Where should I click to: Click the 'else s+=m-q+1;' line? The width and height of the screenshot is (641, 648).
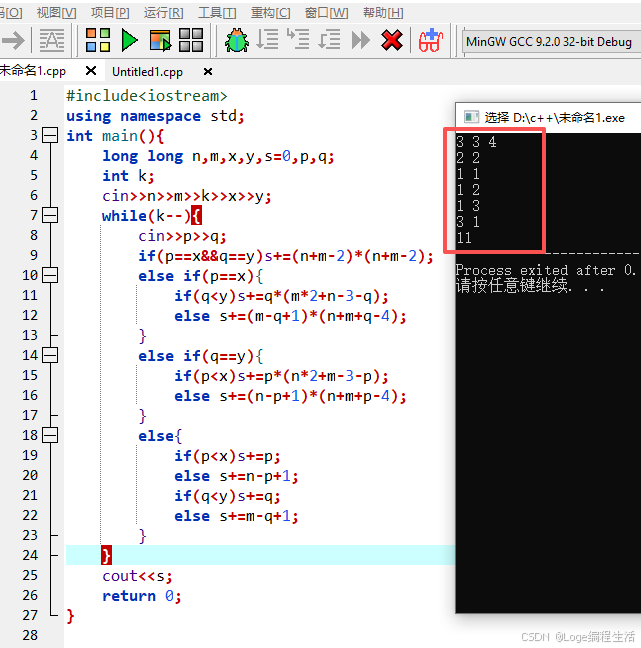(x=236, y=516)
